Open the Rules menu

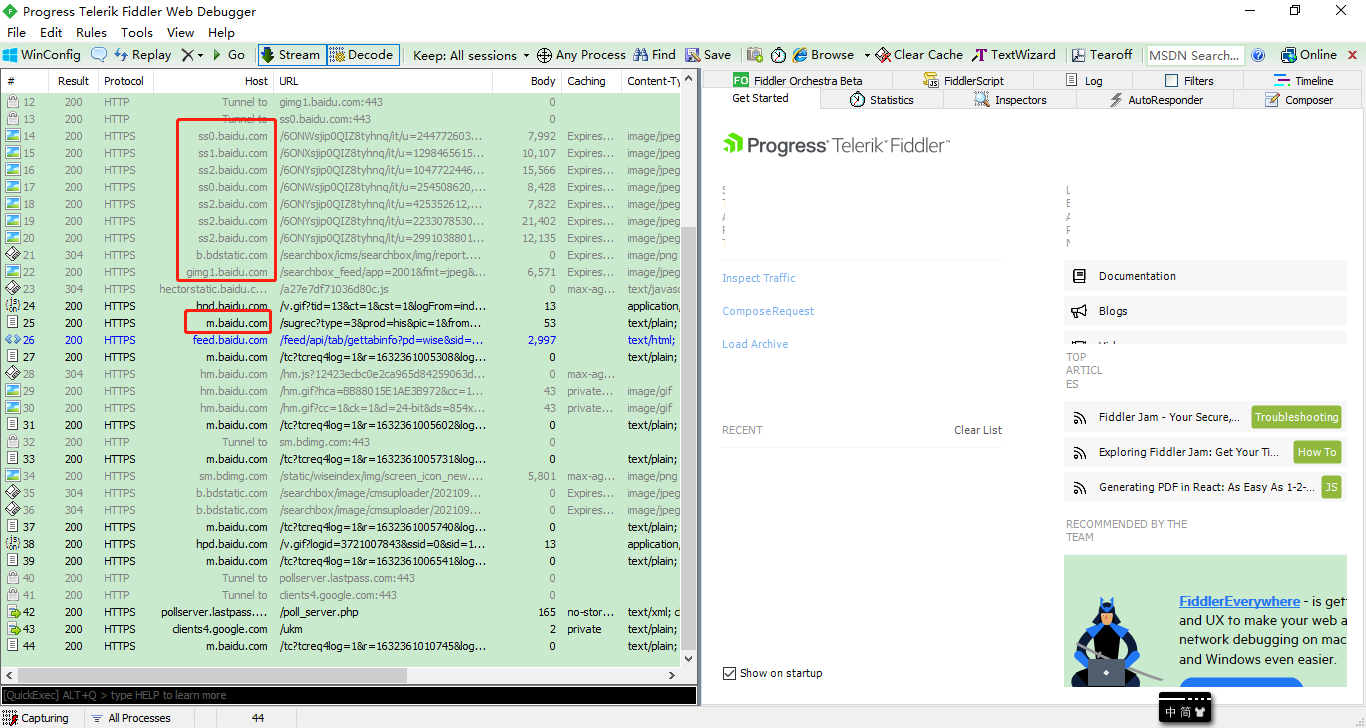click(x=91, y=33)
